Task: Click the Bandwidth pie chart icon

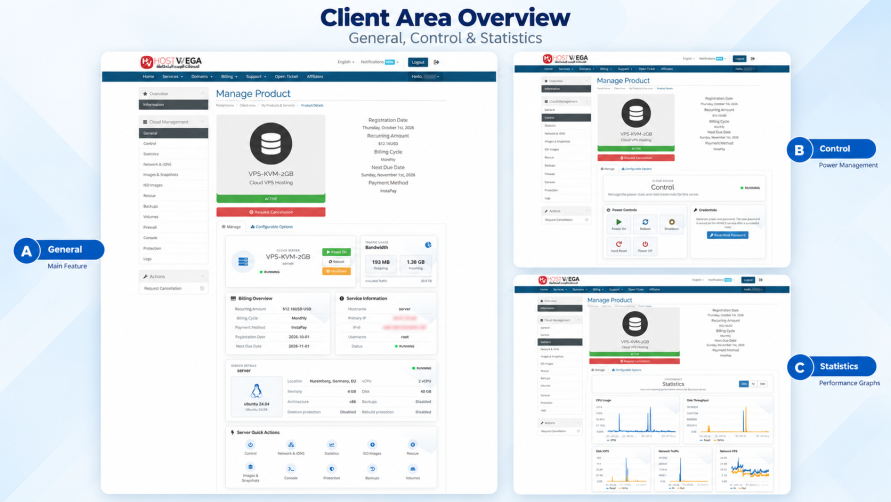Action: [428, 245]
